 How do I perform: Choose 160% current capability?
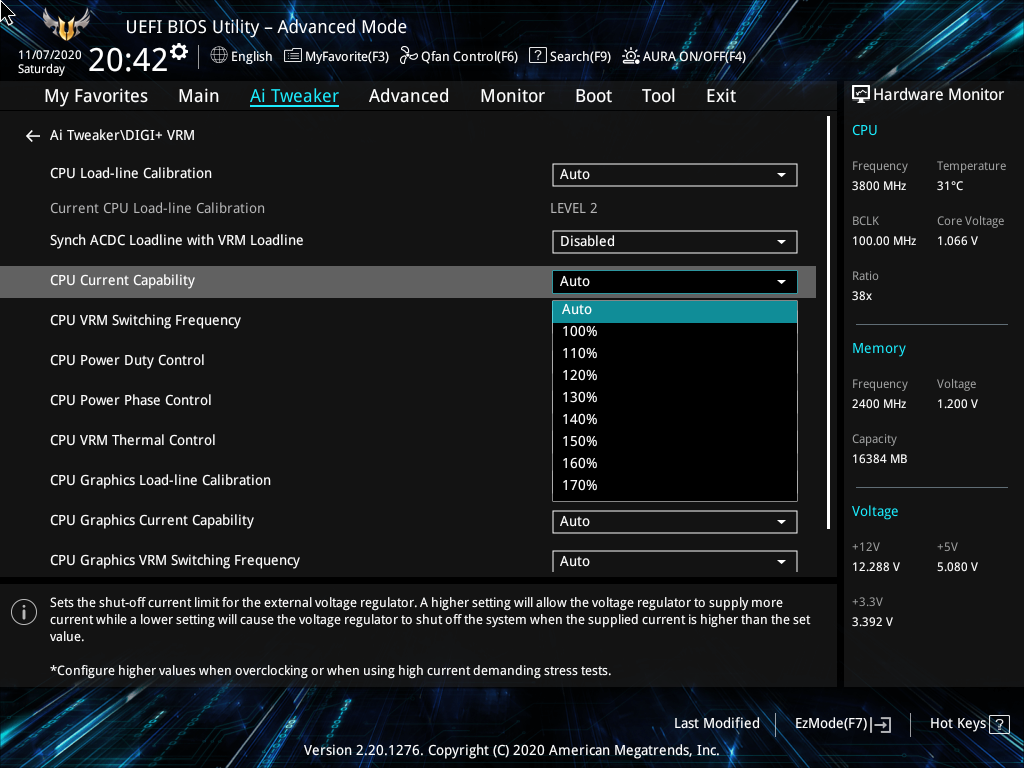tap(675, 464)
